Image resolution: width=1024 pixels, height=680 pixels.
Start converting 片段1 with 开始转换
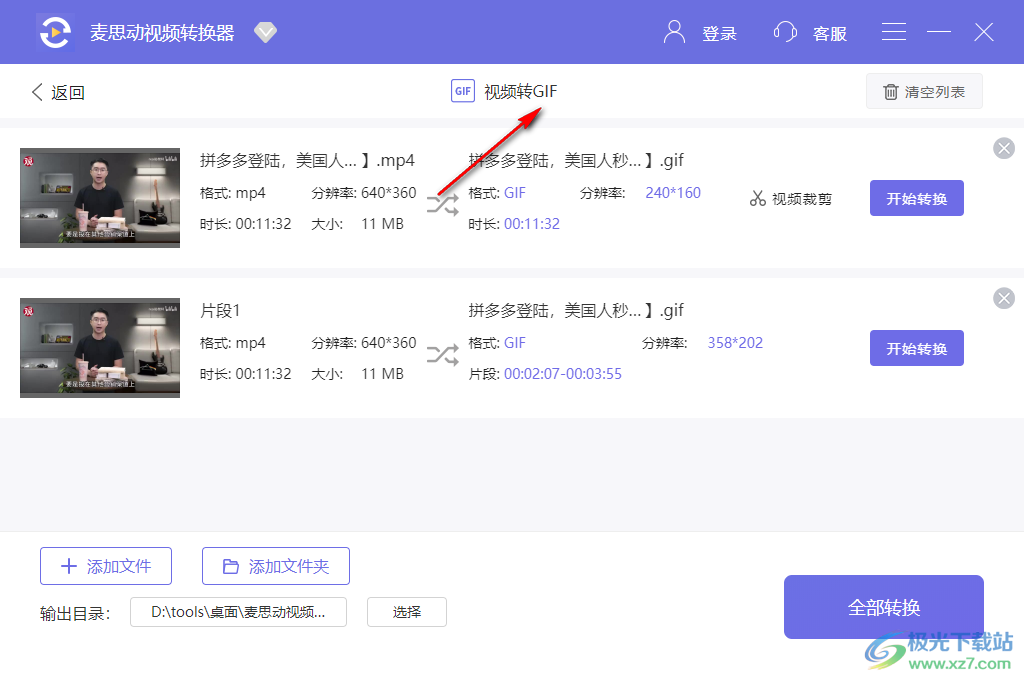(x=916, y=348)
